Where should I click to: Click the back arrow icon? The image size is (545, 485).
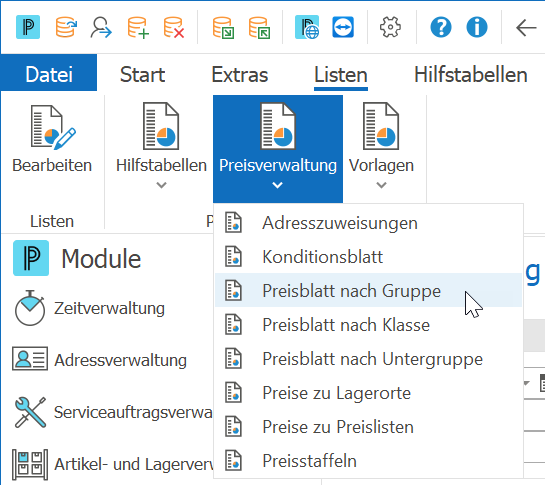[526, 27]
